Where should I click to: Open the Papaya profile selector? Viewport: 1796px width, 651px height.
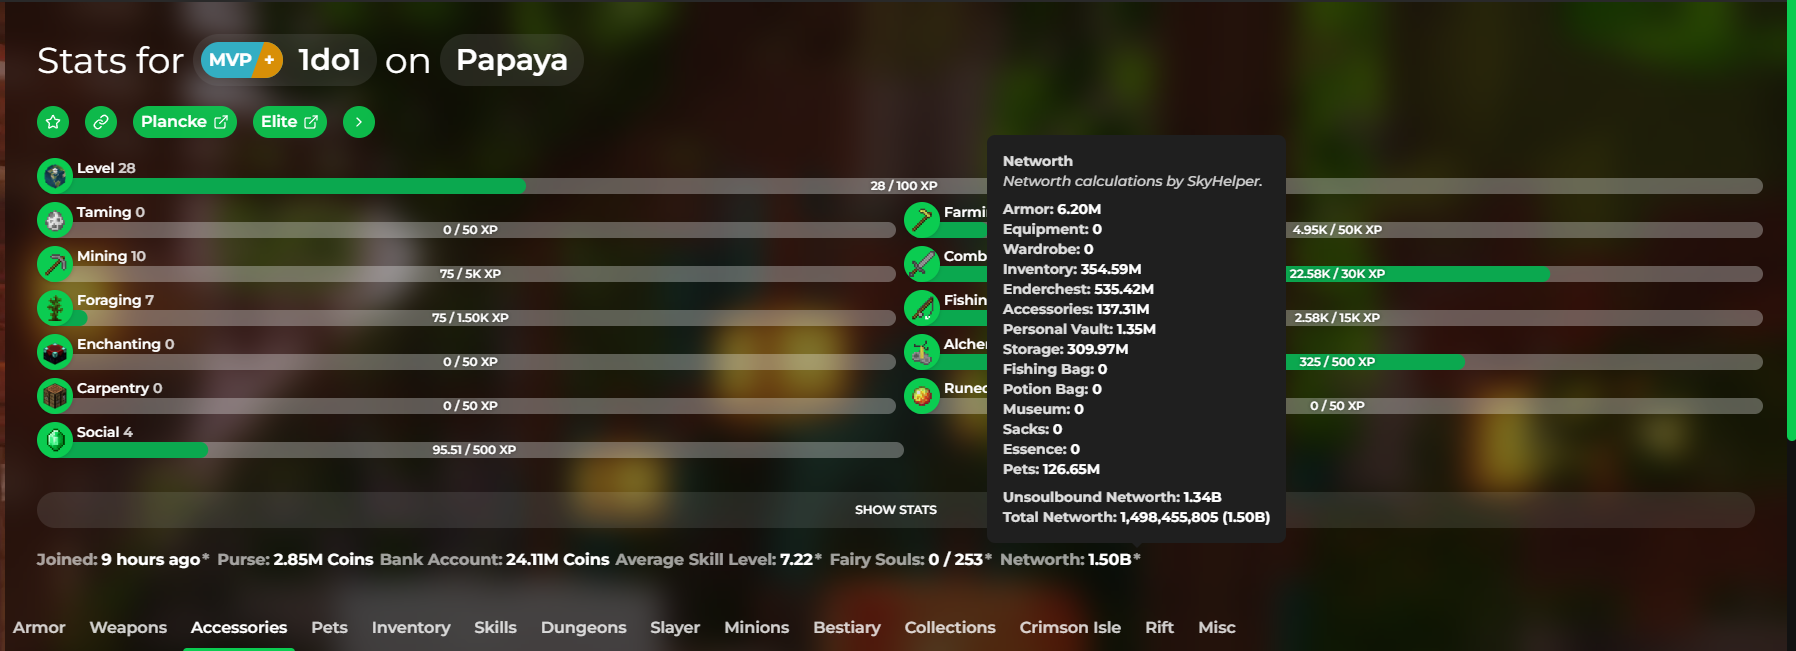[511, 60]
